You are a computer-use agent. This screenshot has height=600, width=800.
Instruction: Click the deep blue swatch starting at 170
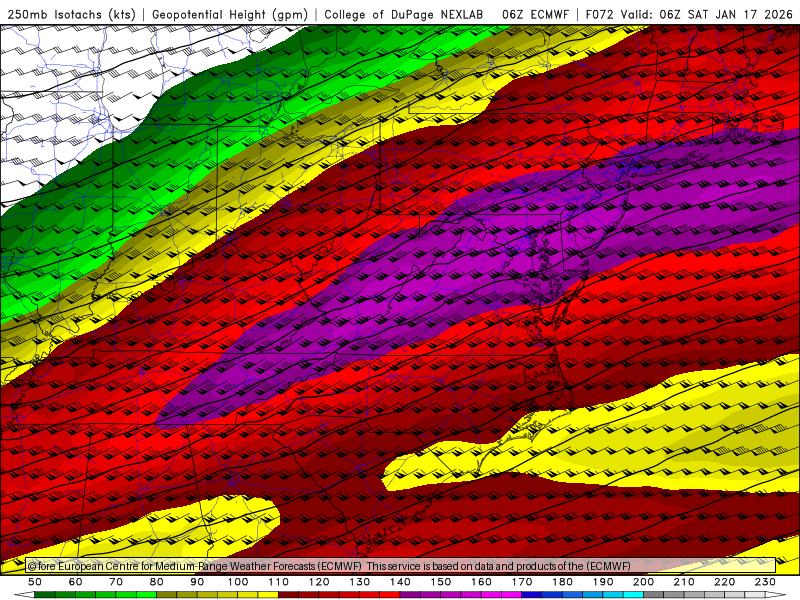(532, 595)
